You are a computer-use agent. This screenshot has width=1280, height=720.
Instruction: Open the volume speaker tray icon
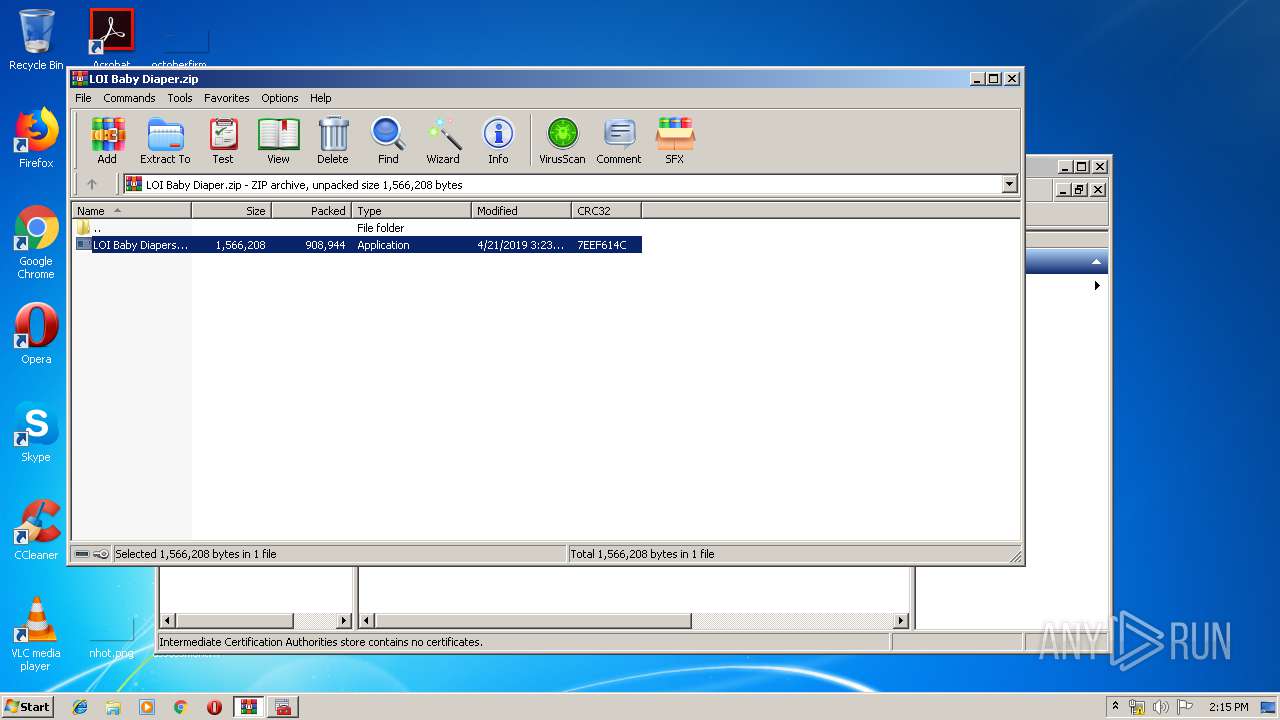[1161, 707]
